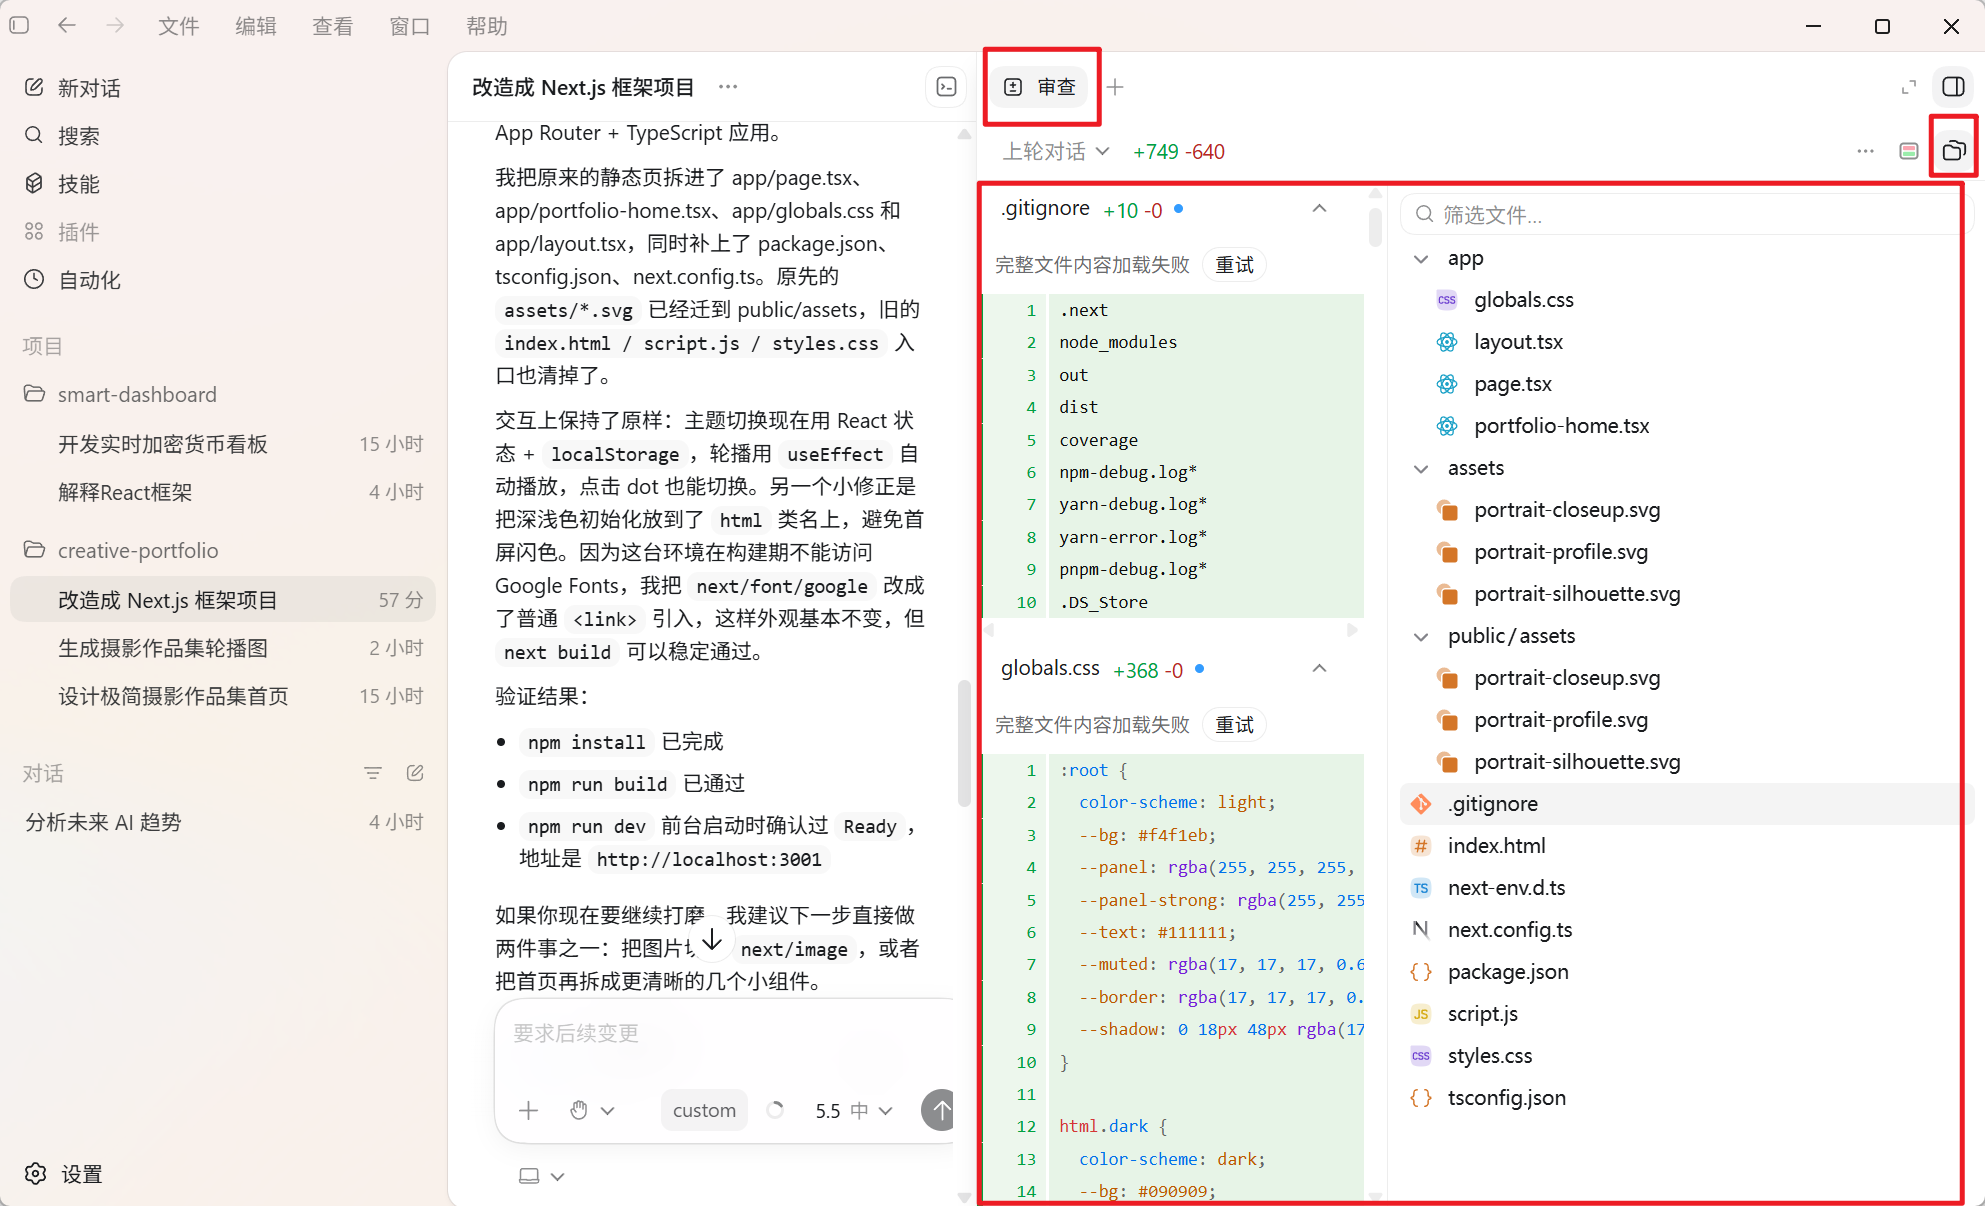Open the 窗口 menu
1985x1206 pixels.
pos(409,26)
